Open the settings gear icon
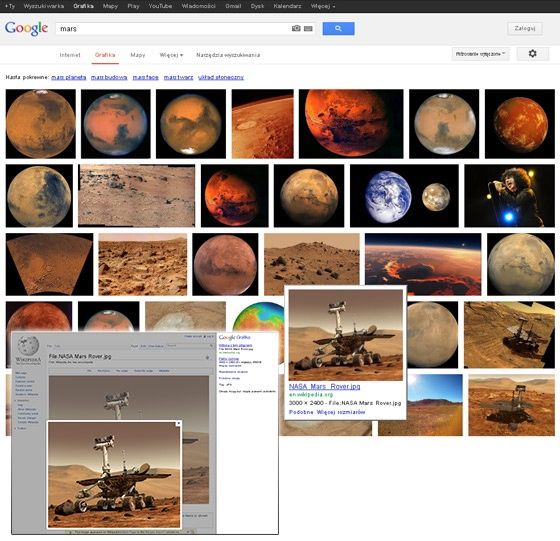Image resolution: width=560 pixels, height=541 pixels. pyautogui.click(x=532, y=54)
